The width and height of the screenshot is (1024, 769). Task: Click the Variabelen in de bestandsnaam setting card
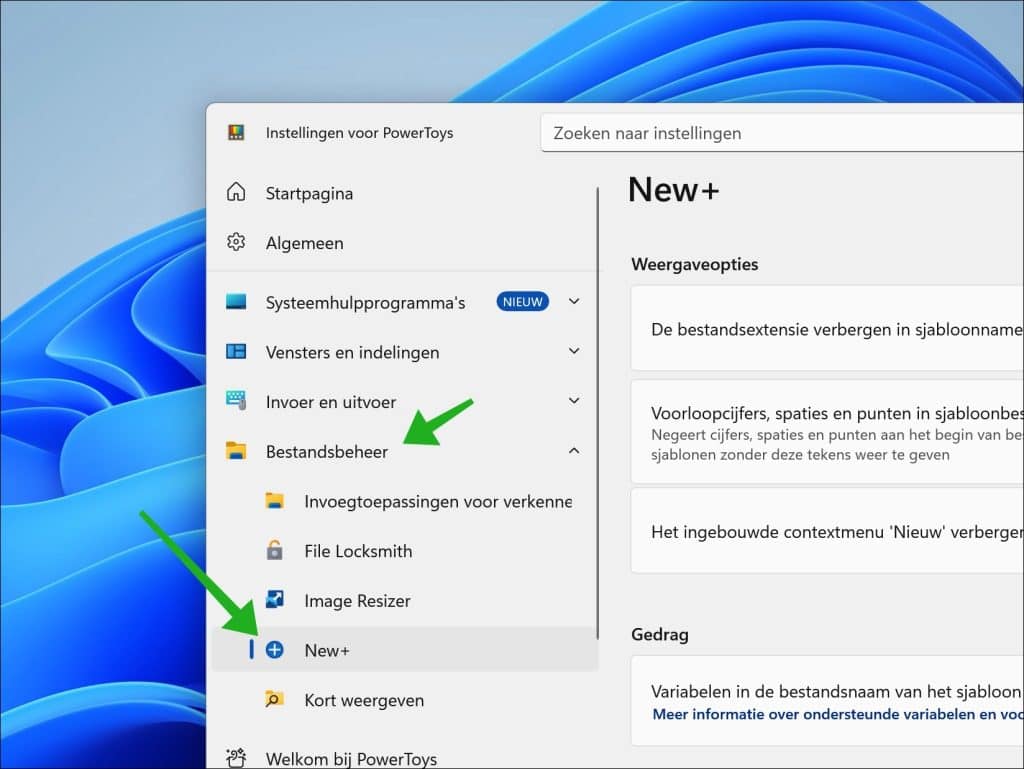click(x=827, y=701)
